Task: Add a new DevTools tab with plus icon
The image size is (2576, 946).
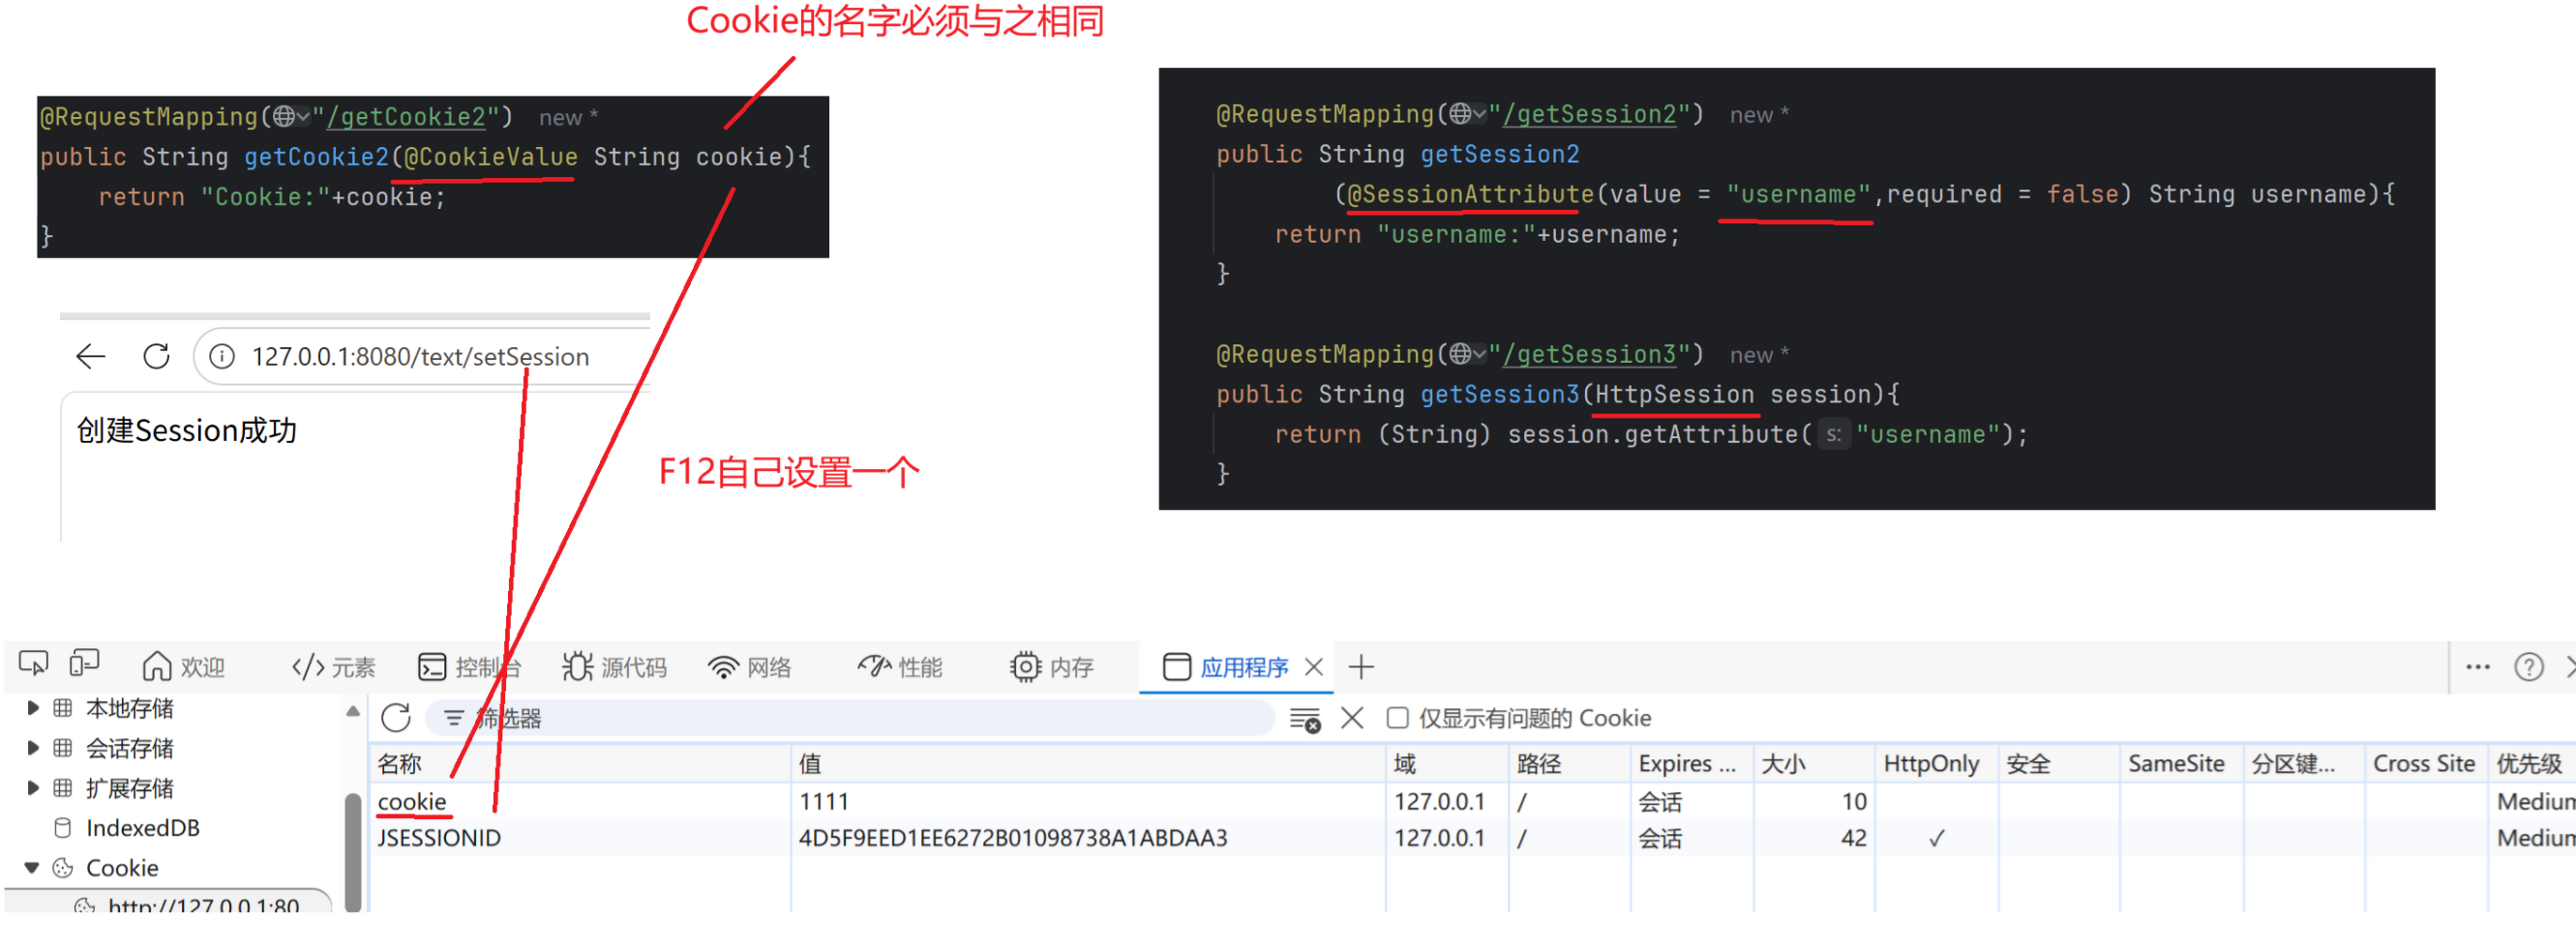Action: (x=1361, y=667)
